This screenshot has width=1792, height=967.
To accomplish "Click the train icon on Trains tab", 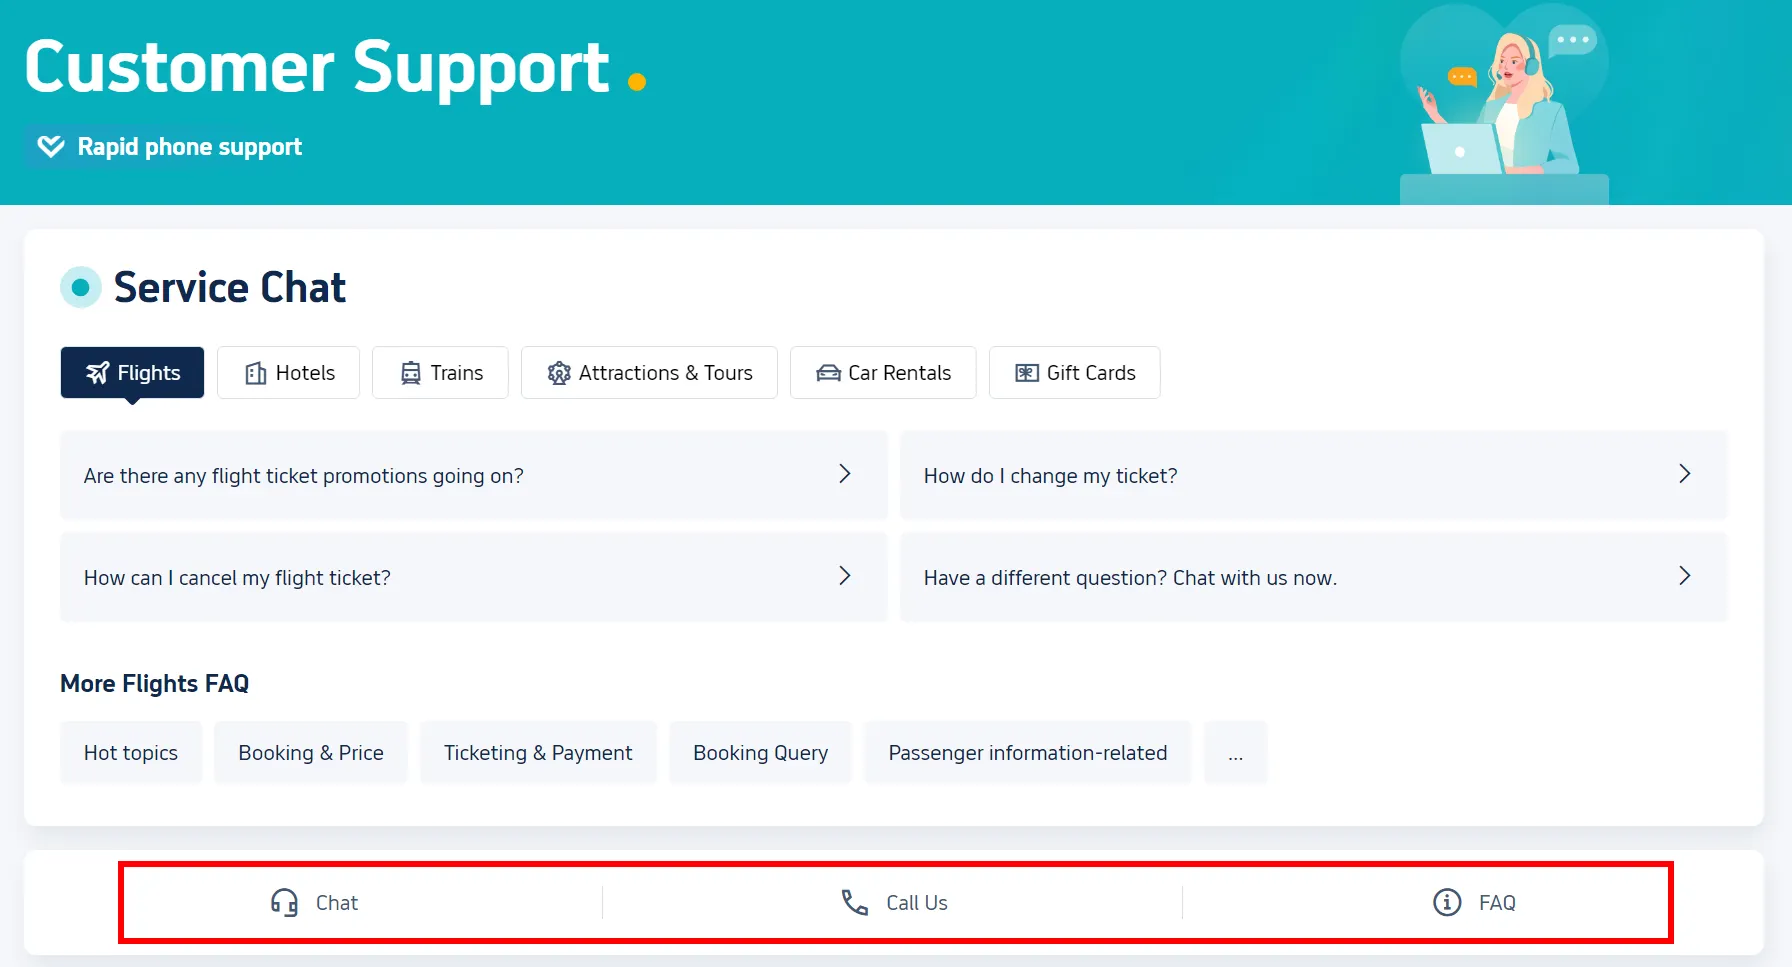I will [x=411, y=373].
